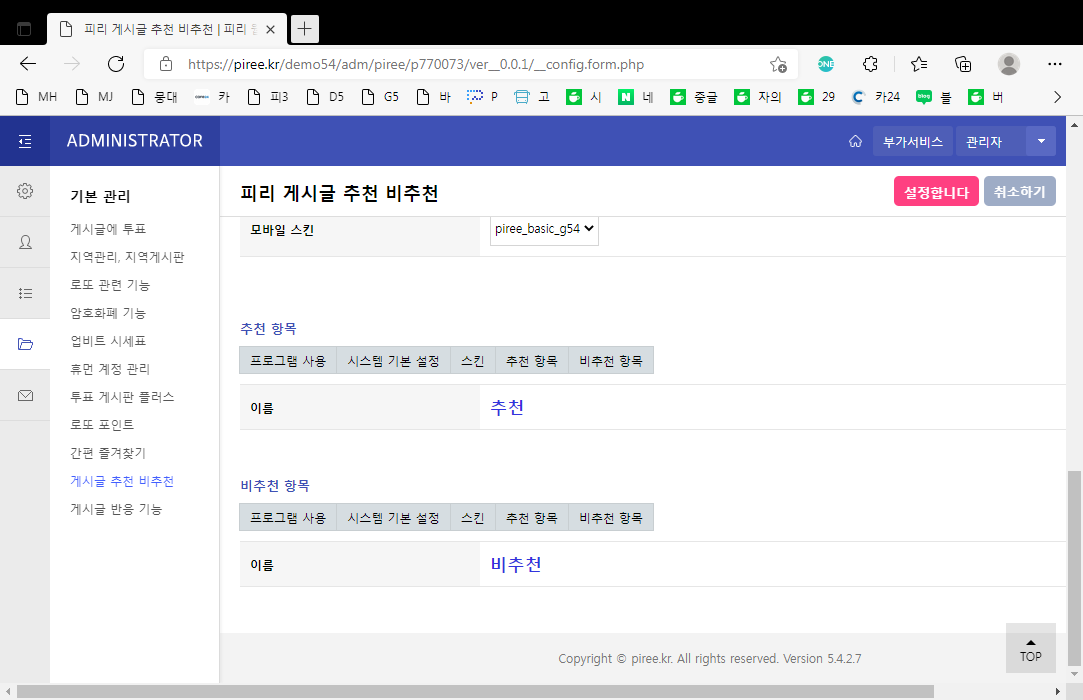Switch to 시스템 기본 설정 tab under 추천 항목
The width and height of the screenshot is (1083, 700).
(393, 361)
